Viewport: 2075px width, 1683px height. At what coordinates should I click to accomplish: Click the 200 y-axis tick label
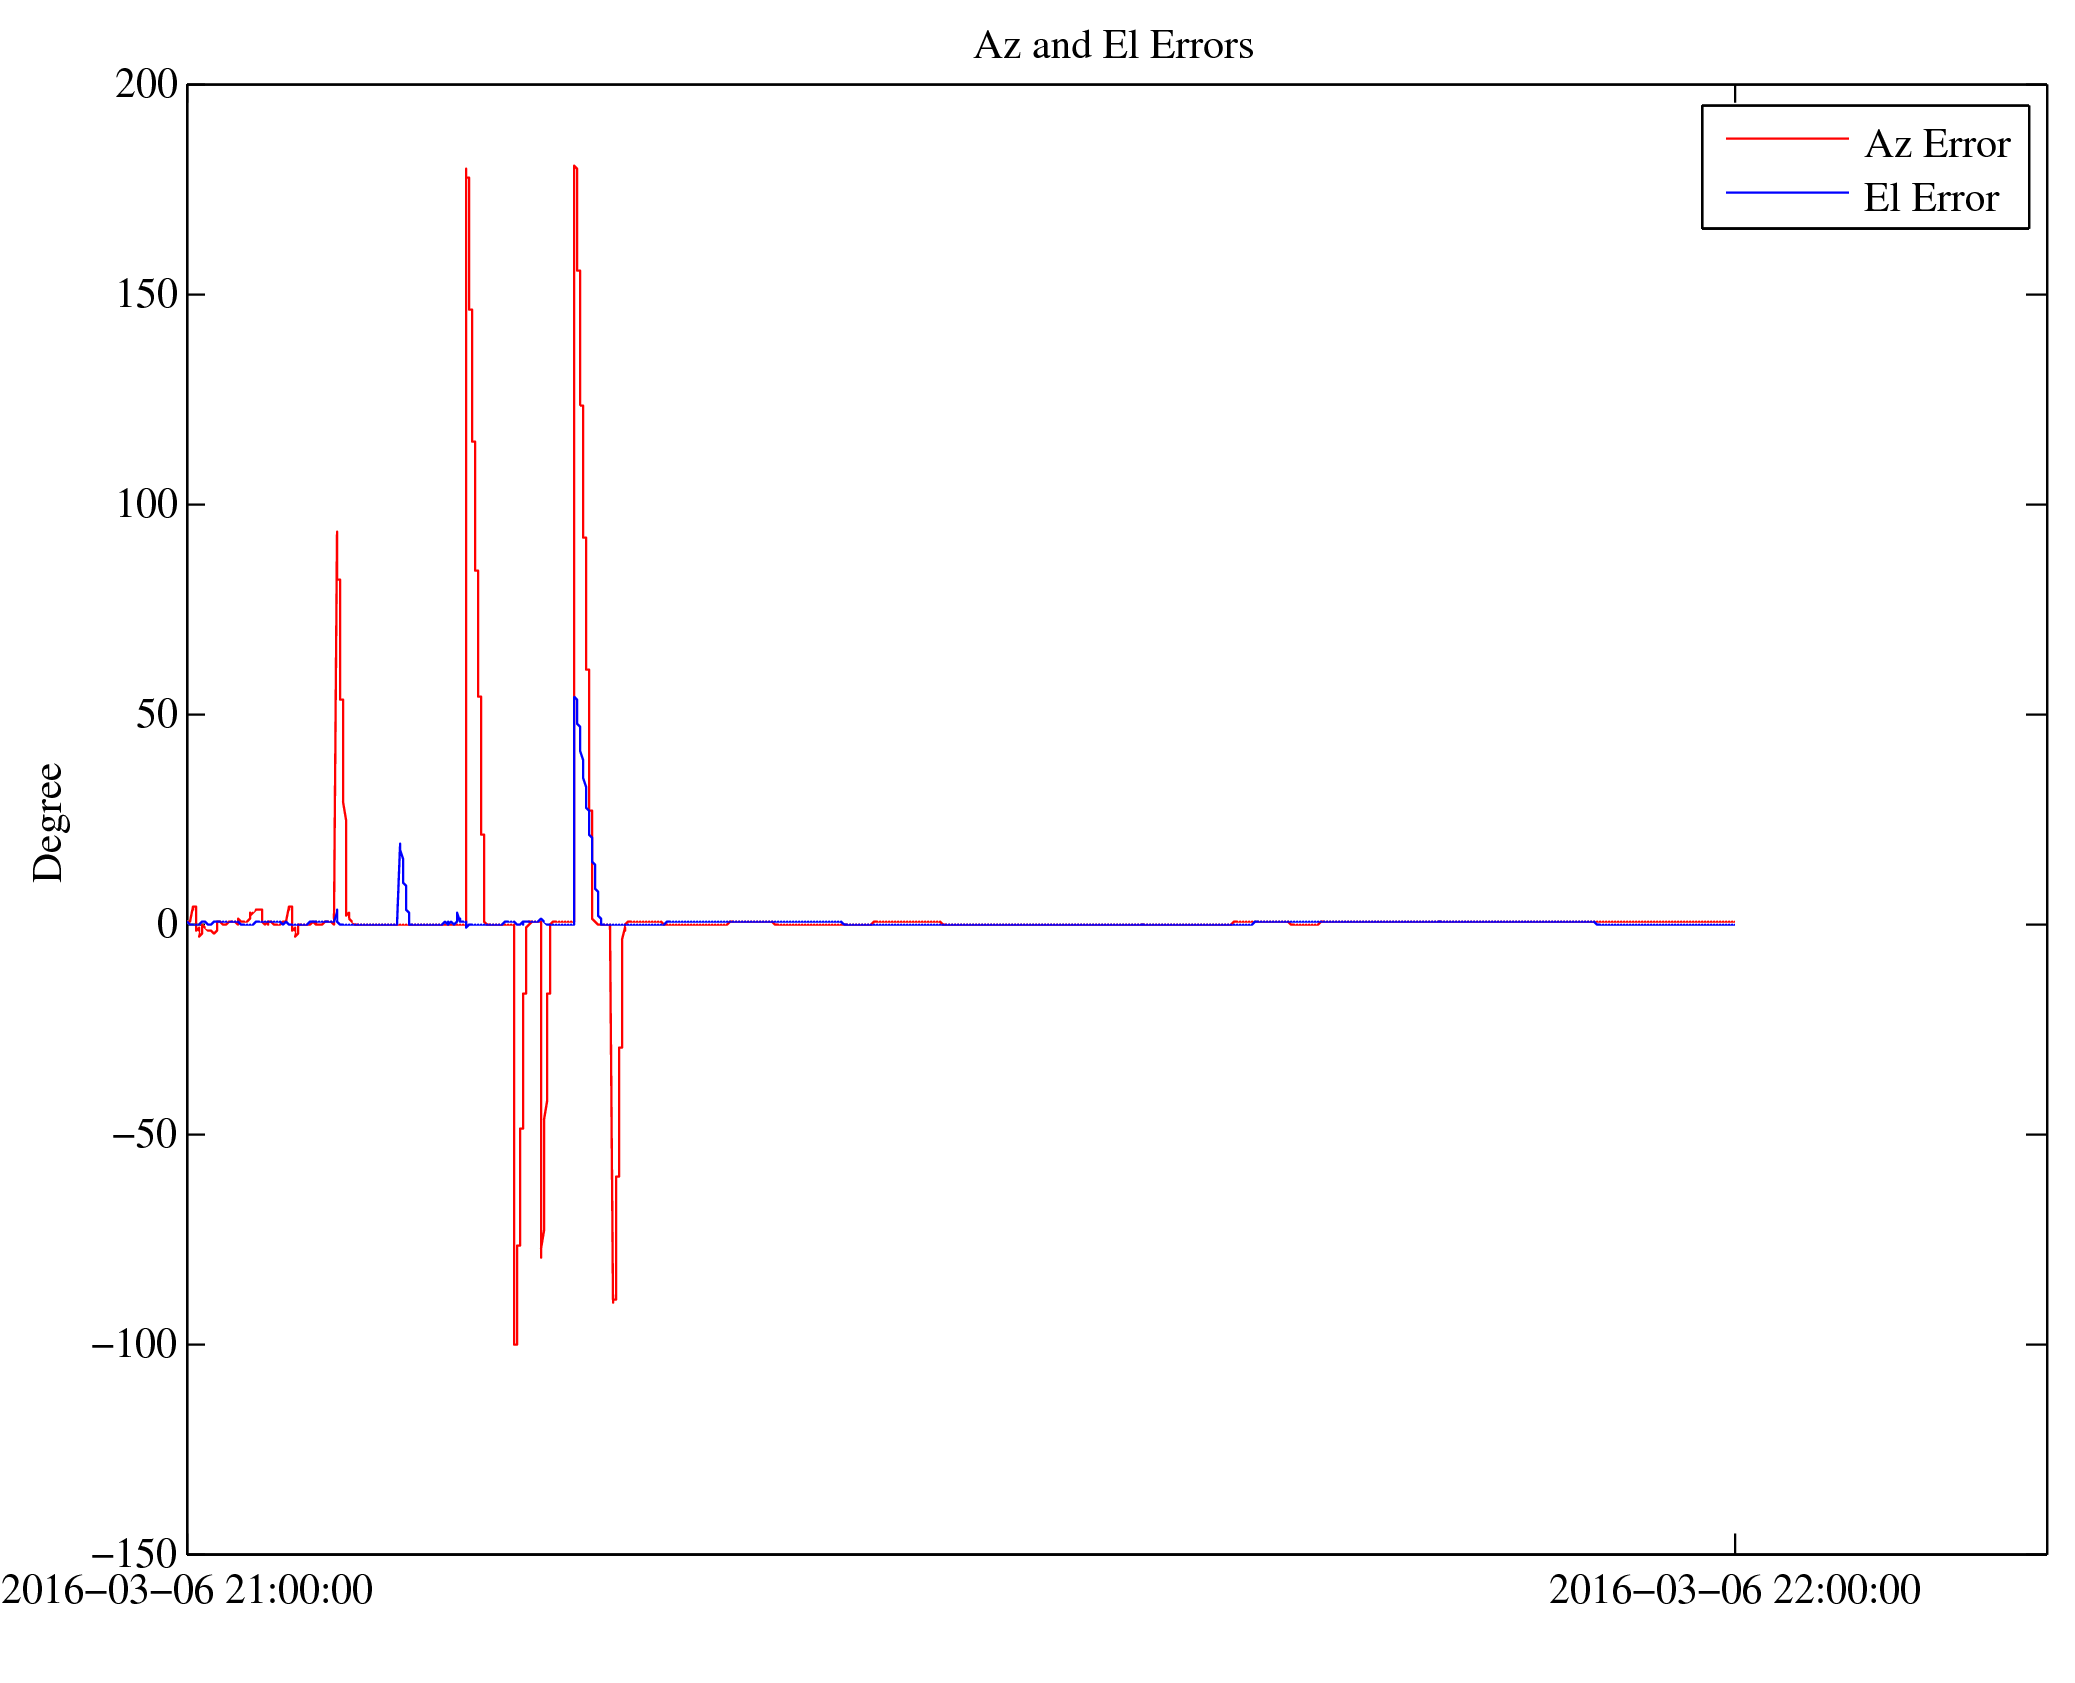click(x=146, y=84)
